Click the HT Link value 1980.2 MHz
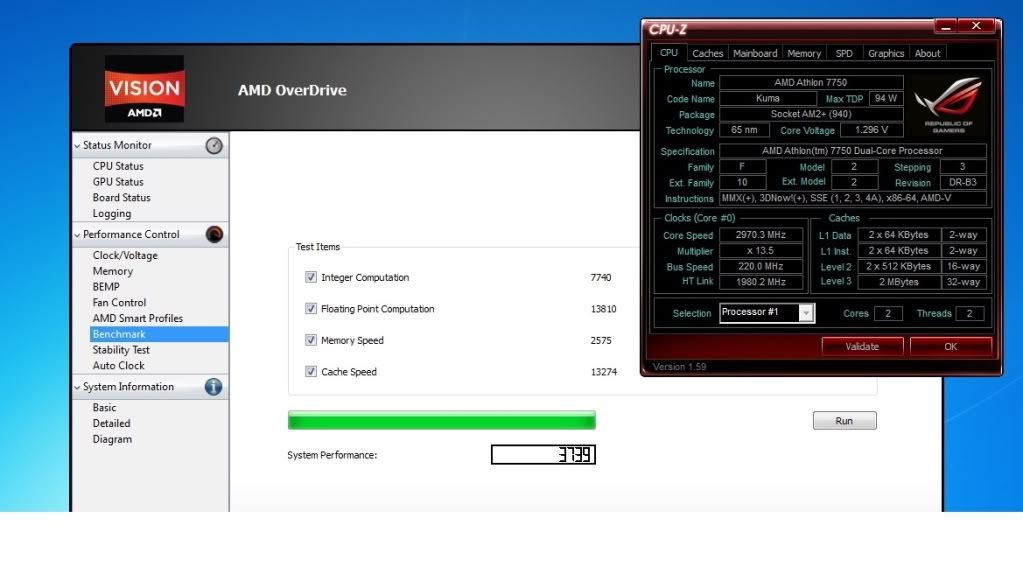Image resolution: width=1023 pixels, height=567 pixels. click(x=761, y=282)
